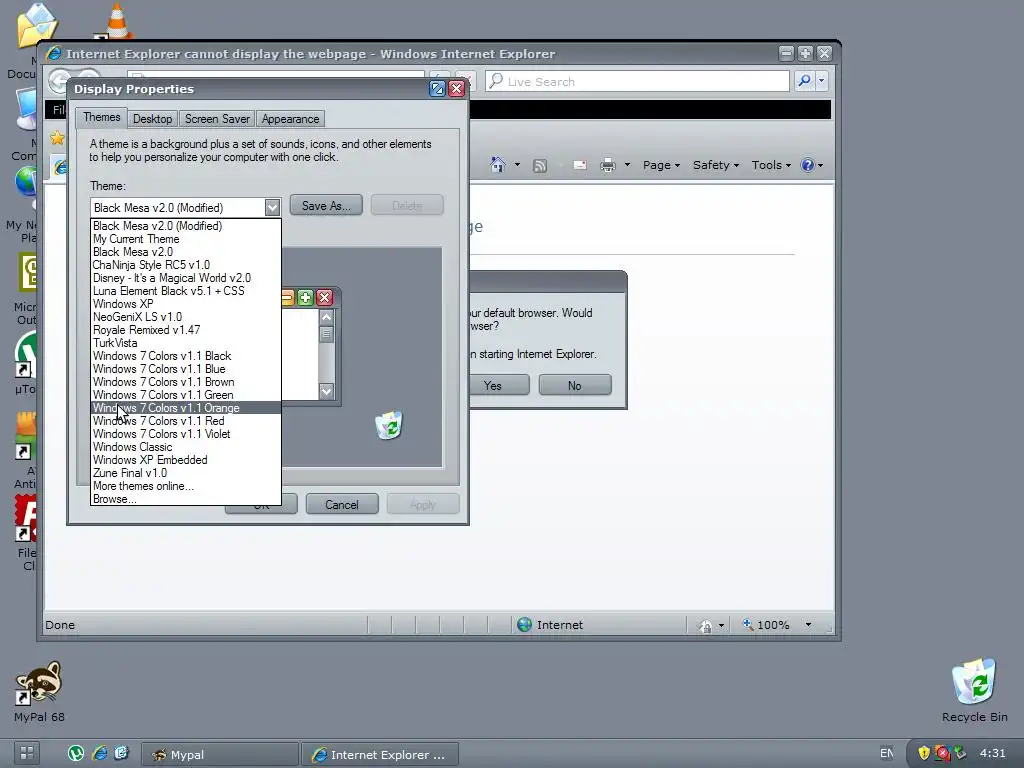
Task: Click the 100% zoom level button
Action: (766, 625)
